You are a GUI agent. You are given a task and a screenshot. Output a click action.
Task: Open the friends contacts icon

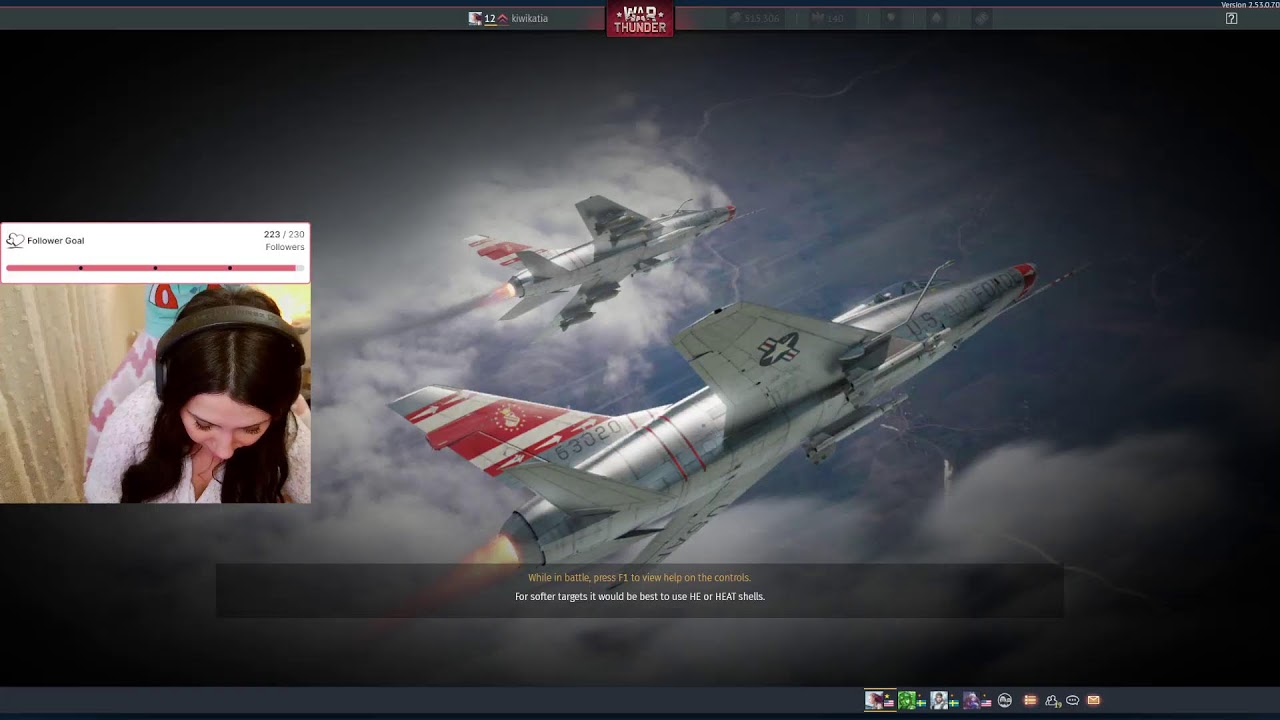[1052, 701]
